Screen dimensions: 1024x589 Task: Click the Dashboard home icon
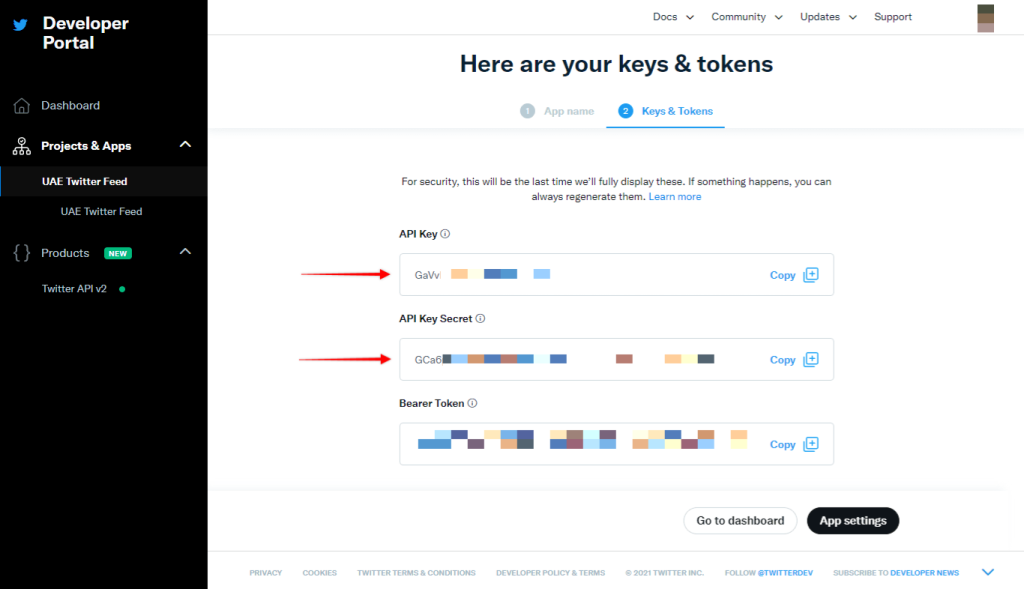click(21, 105)
